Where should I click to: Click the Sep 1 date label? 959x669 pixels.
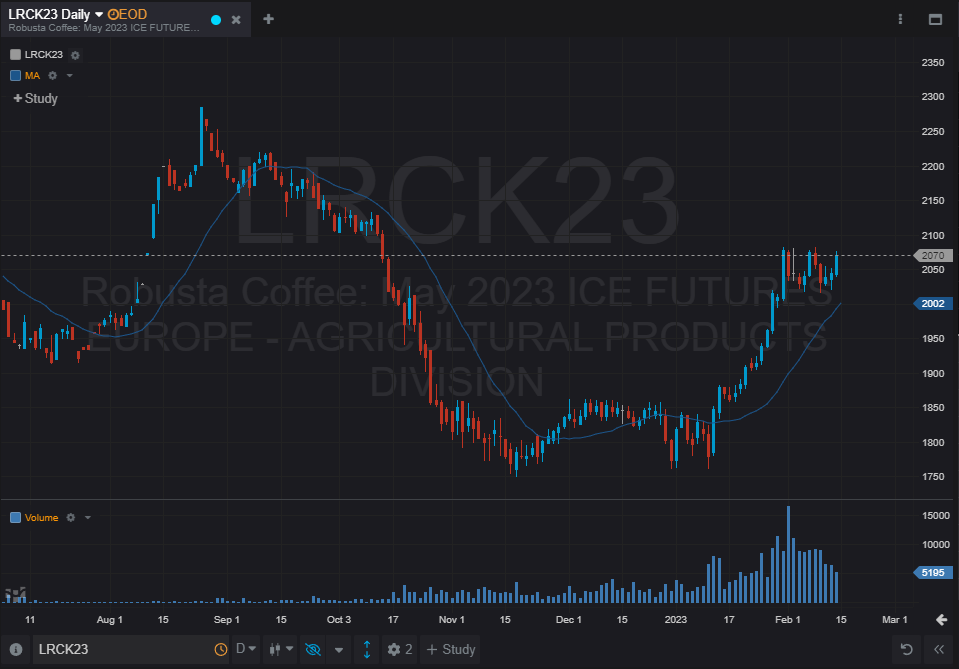point(226,619)
